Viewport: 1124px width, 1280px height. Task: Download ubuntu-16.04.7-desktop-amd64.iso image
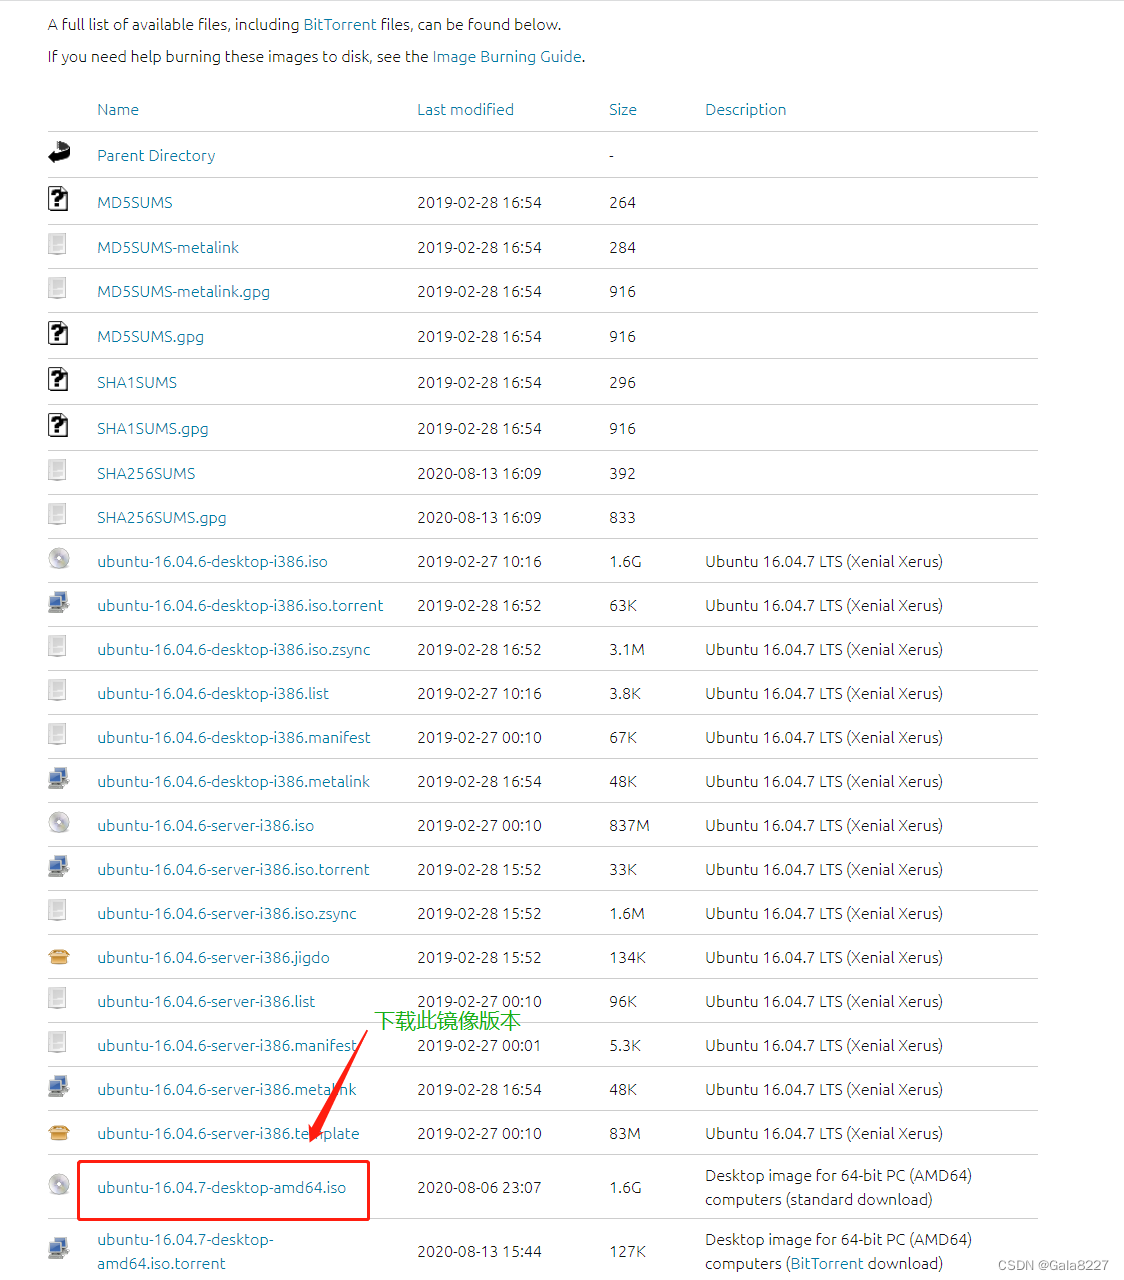222,1187
